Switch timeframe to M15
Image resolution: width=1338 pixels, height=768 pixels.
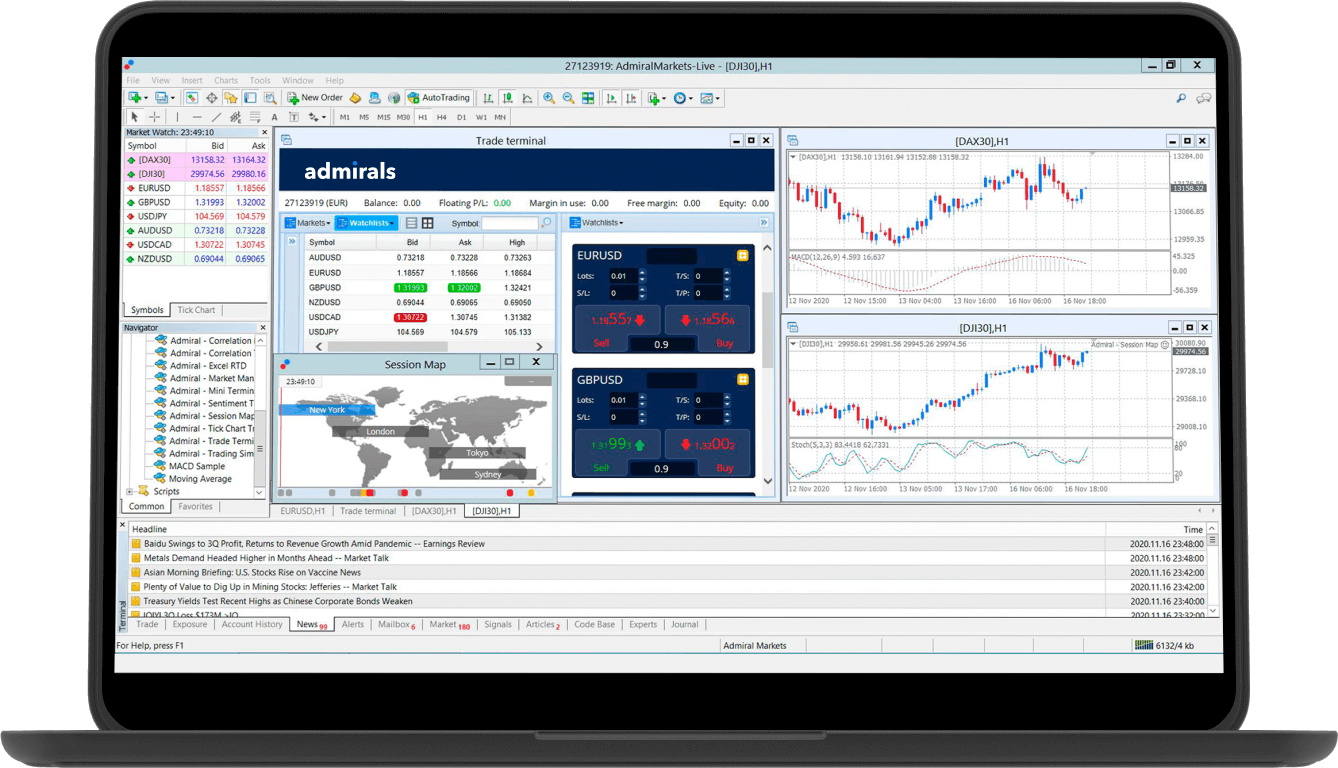[x=384, y=117]
